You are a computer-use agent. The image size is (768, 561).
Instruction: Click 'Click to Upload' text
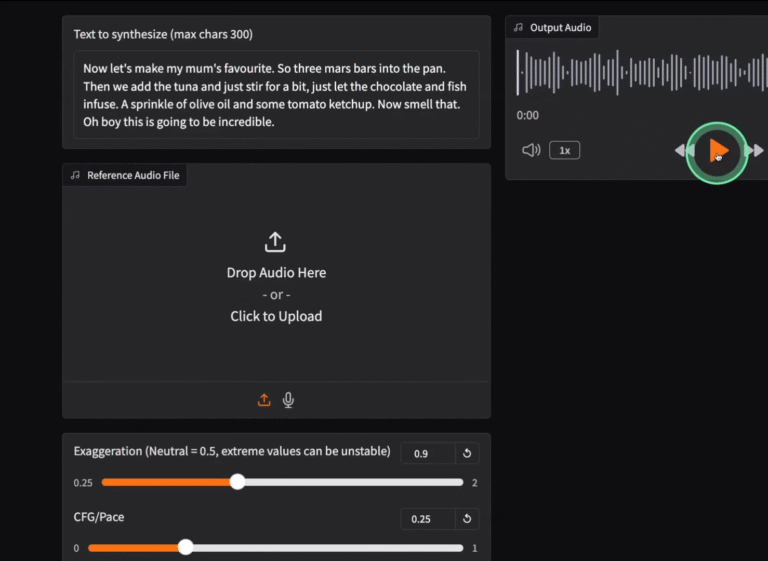click(x=276, y=317)
